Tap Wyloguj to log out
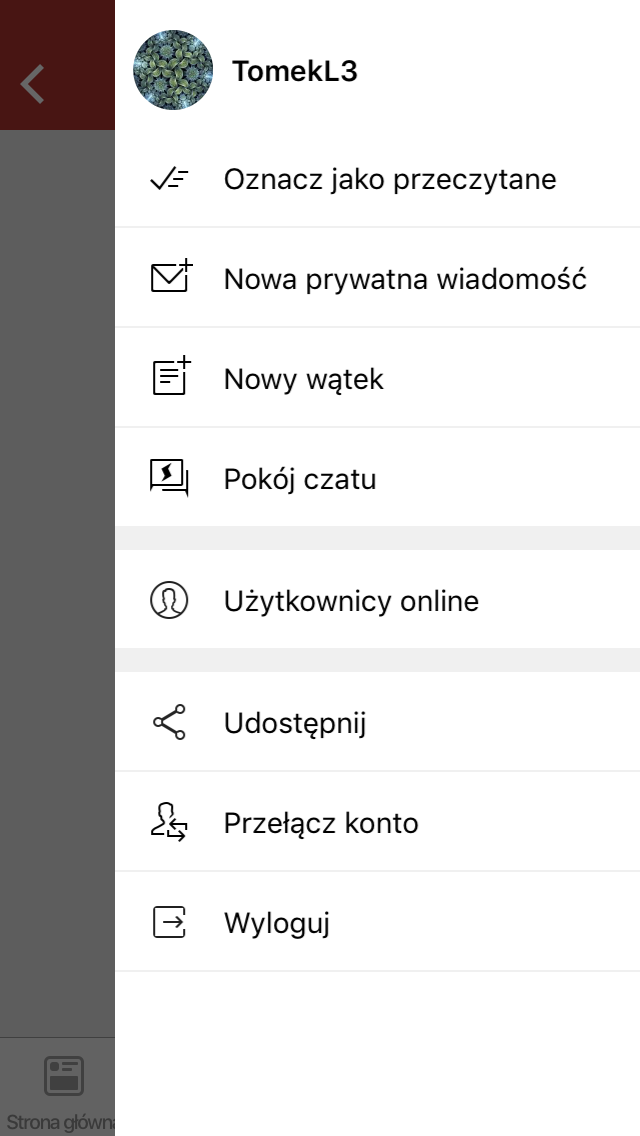 coord(277,924)
